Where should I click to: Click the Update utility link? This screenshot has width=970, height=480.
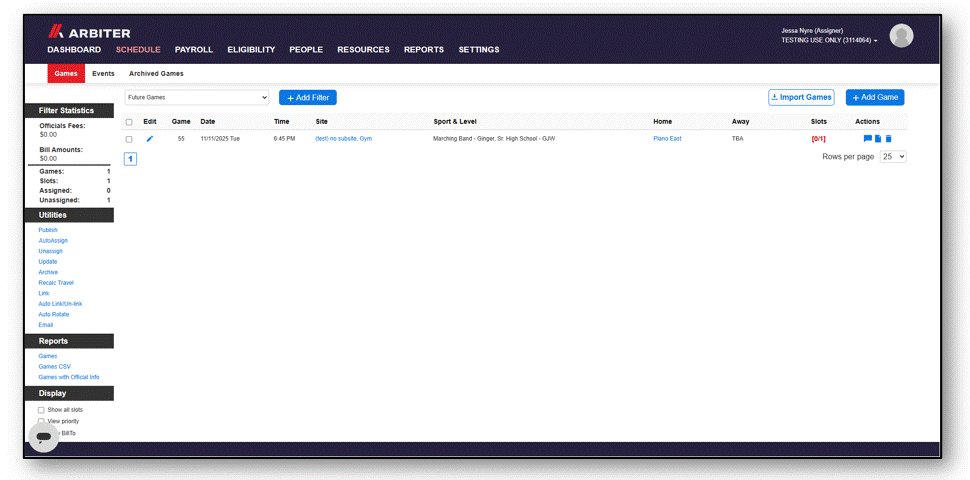pos(48,262)
